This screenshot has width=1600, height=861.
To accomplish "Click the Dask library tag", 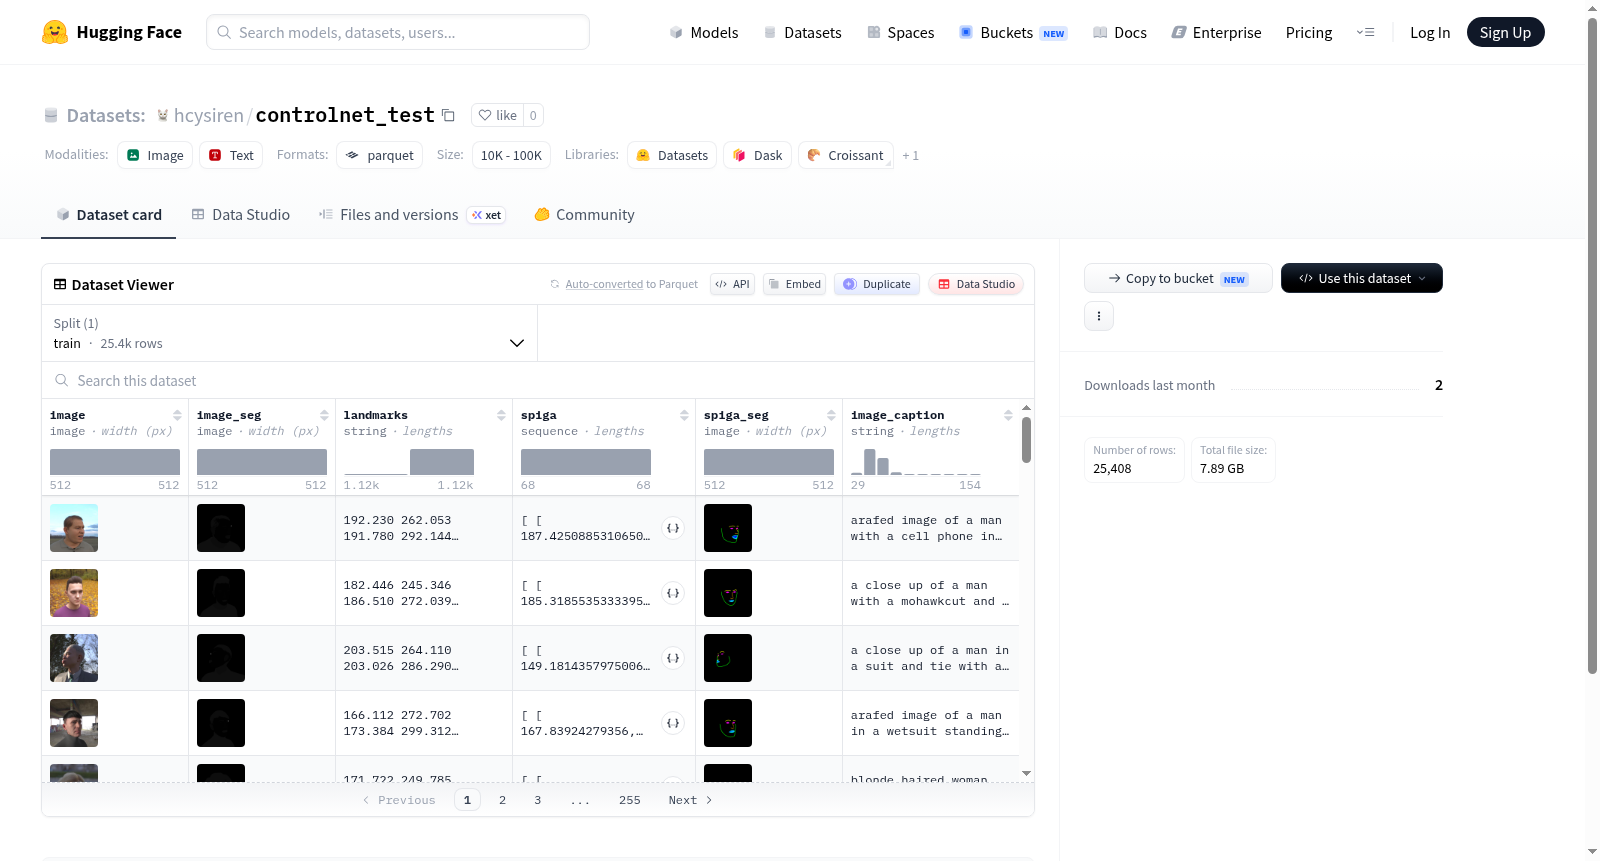I will (757, 155).
